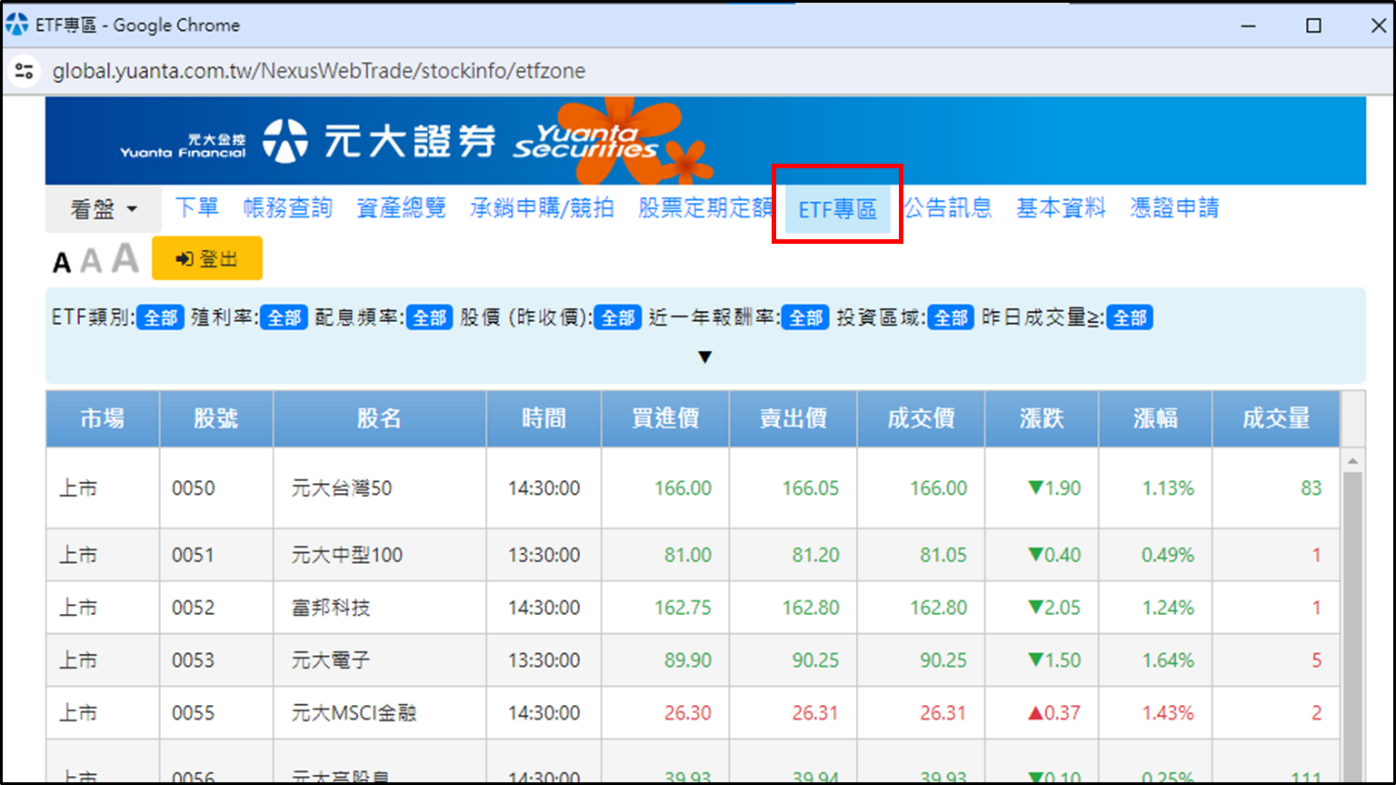
Task: Click the 1.64% change percentage
Action: click(1169, 661)
